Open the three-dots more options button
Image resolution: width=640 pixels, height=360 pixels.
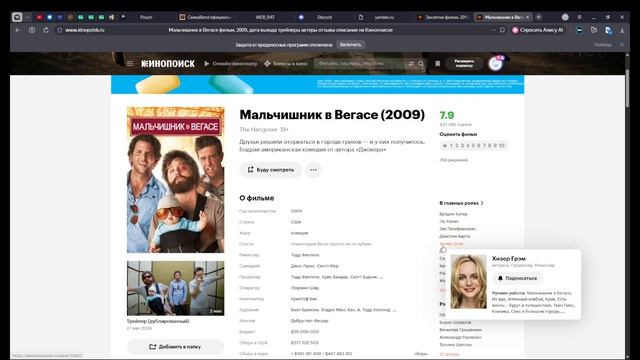pos(313,170)
